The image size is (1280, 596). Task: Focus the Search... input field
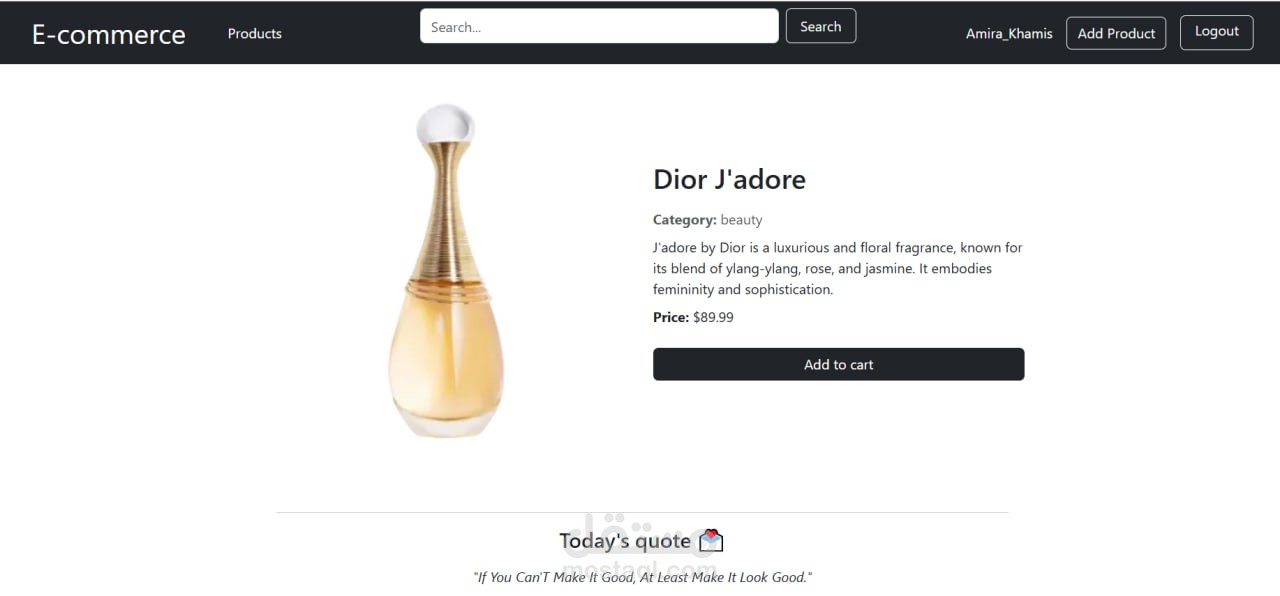(x=599, y=26)
